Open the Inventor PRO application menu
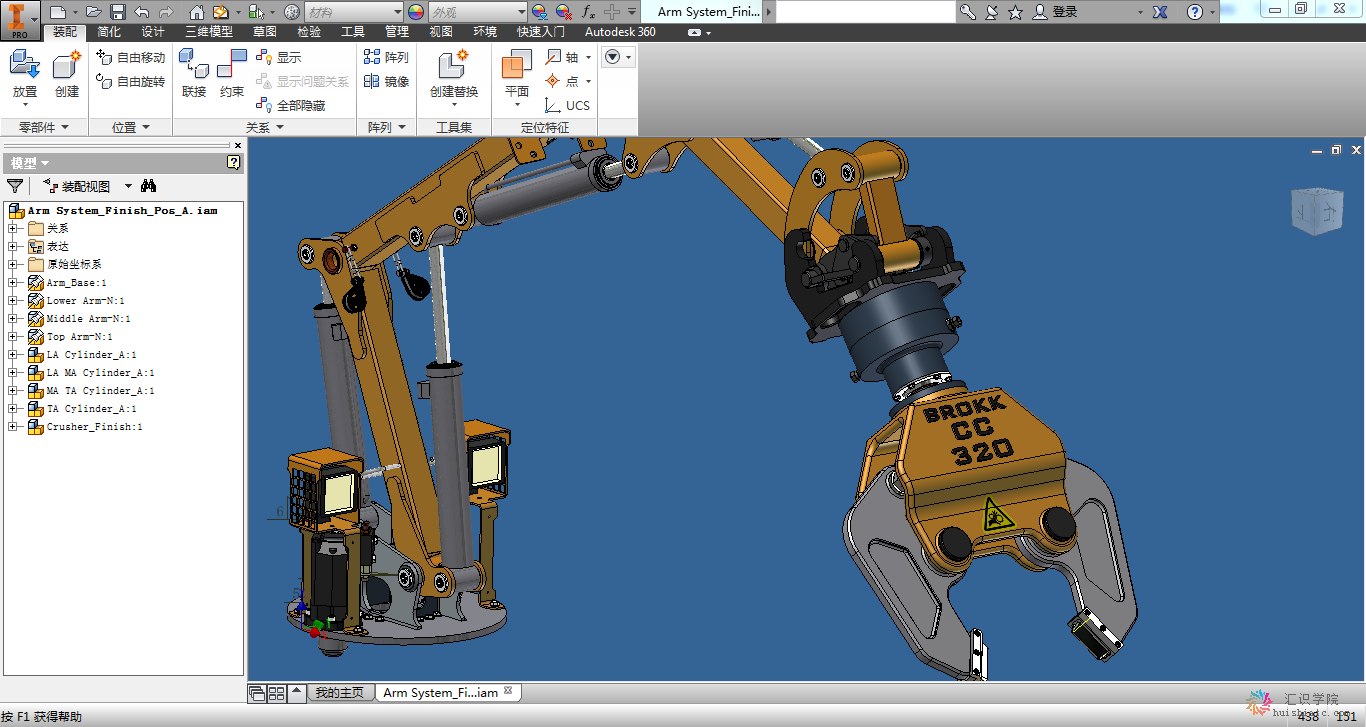This screenshot has width=1366, height=727. click(20, 20)
